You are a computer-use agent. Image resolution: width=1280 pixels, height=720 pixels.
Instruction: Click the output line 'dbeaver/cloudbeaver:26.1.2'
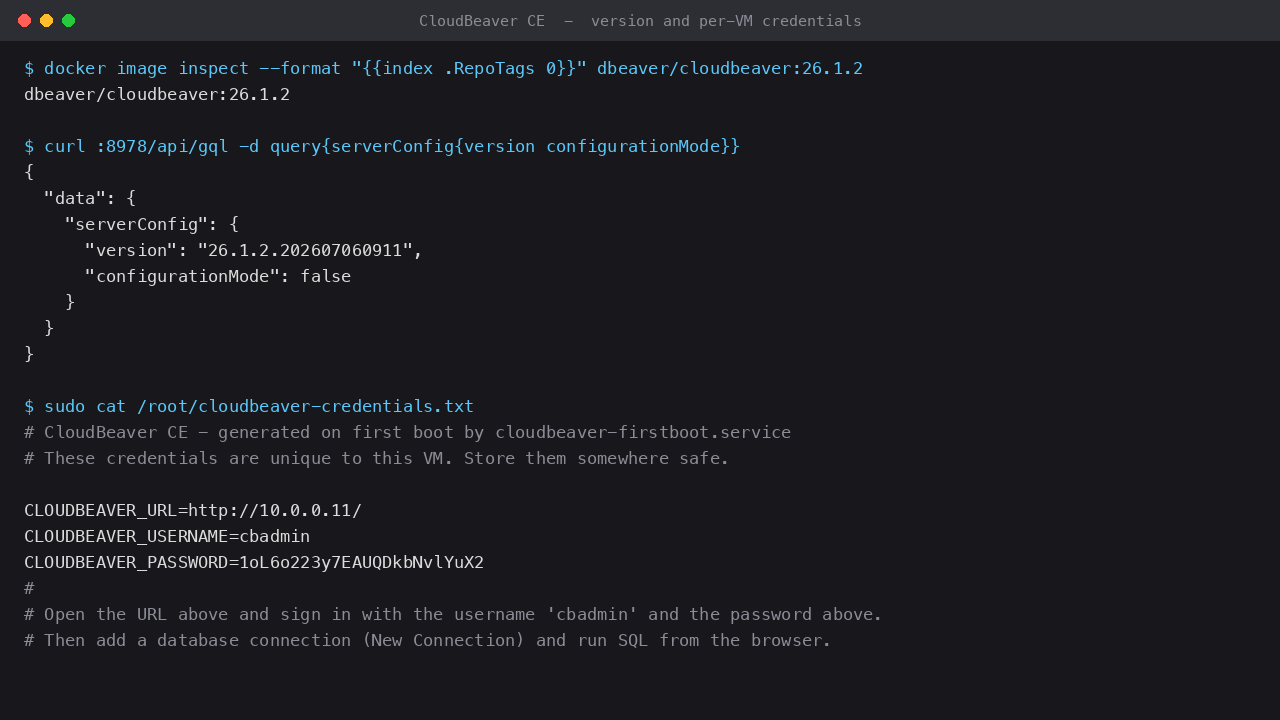coord(157,94)
